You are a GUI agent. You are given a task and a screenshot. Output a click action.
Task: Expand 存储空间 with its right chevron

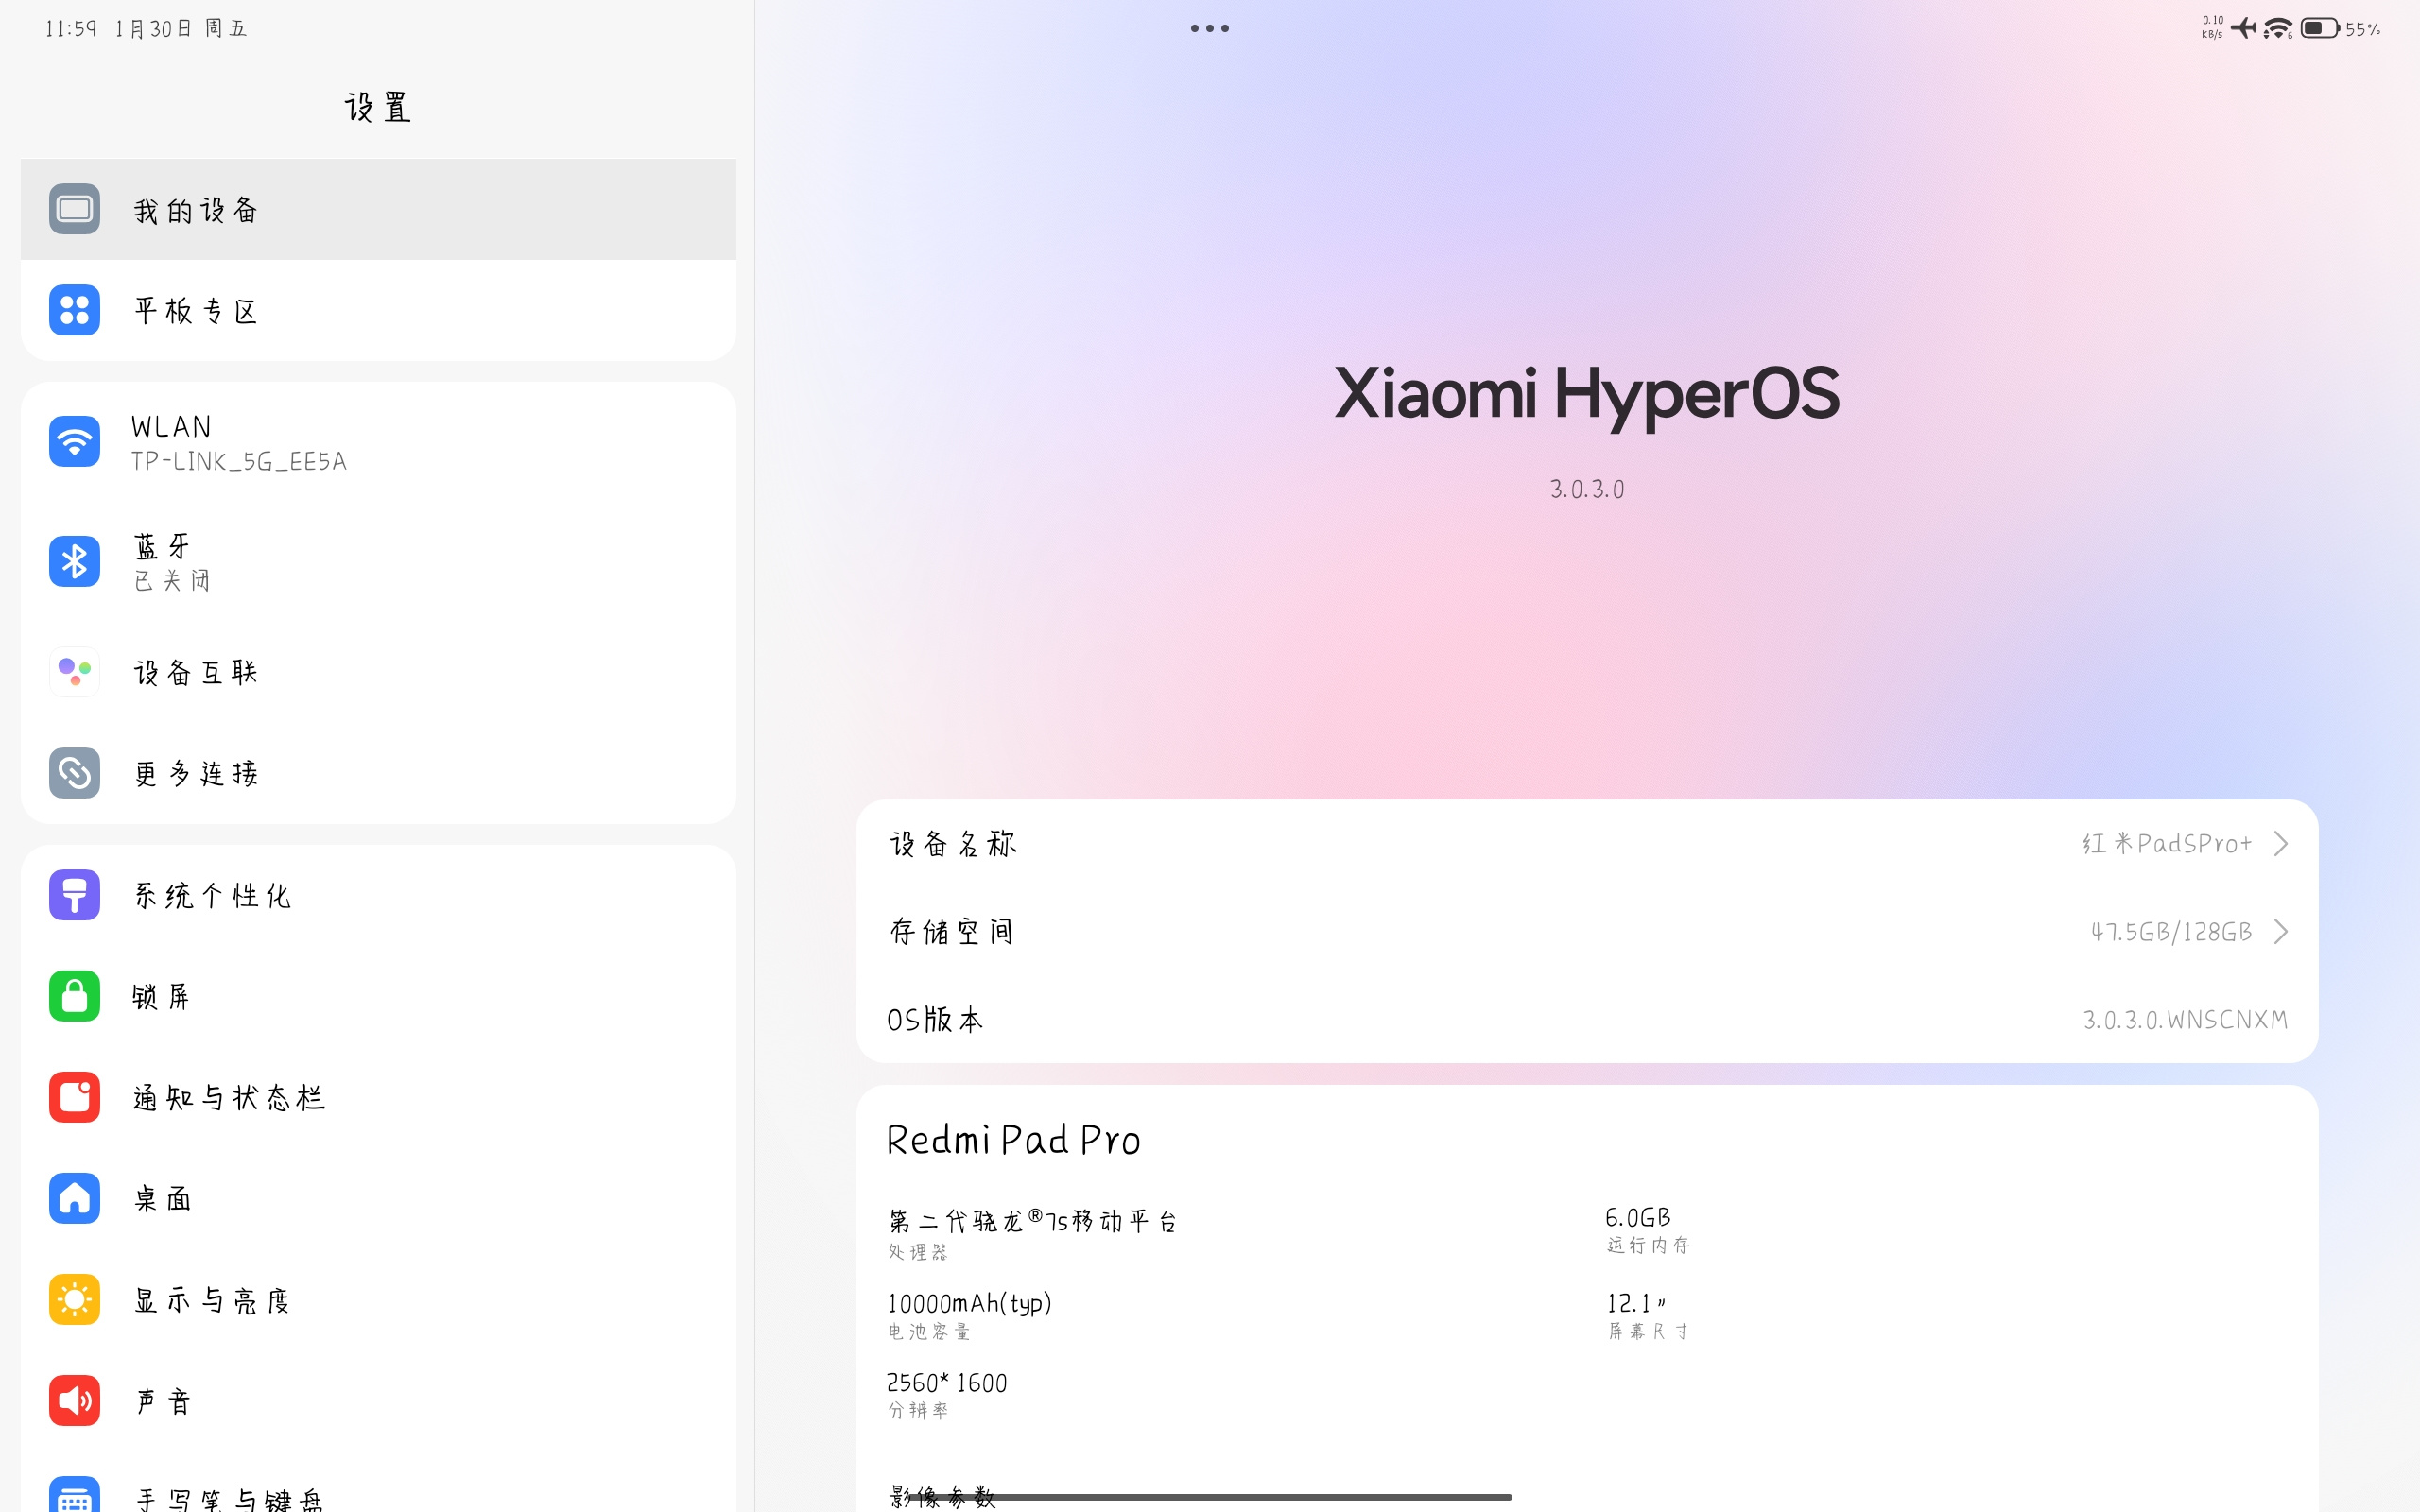[x=2281, y=931]
